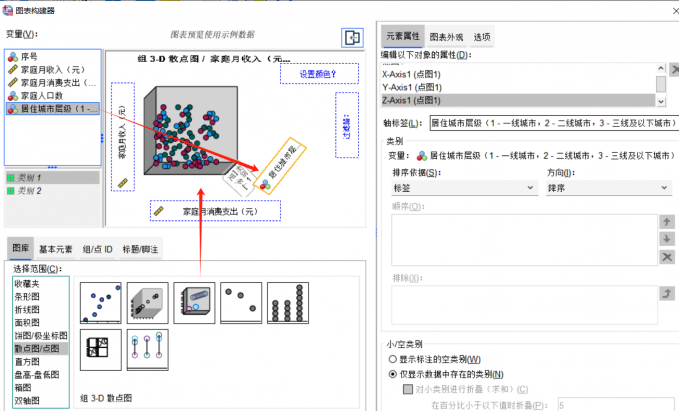Click the X-axis 家庭月消费支出 drop zone
Viewport: 679px width, 411px height.
pos(215,211)
